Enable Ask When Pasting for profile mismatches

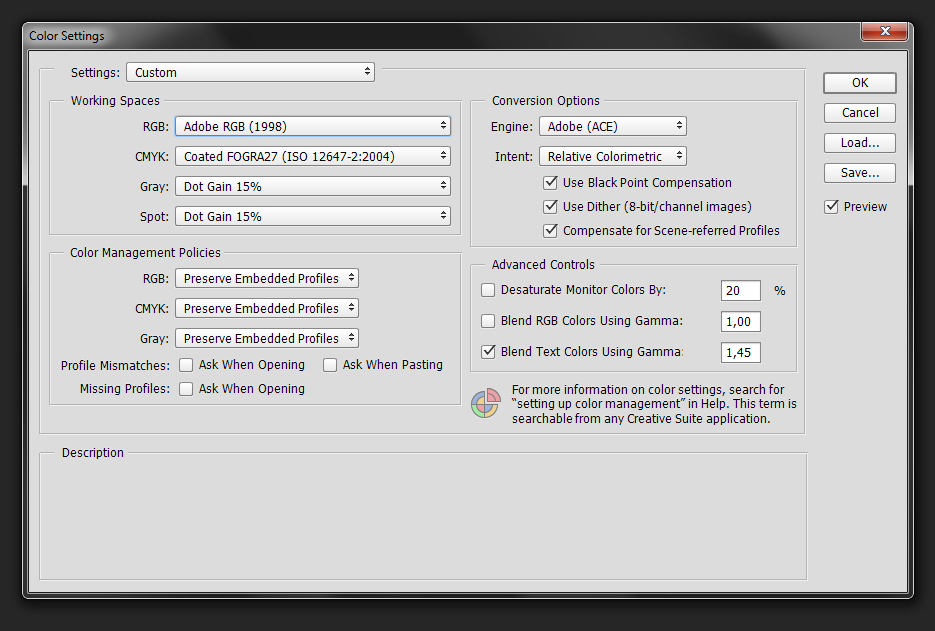[x=330, y=365]
